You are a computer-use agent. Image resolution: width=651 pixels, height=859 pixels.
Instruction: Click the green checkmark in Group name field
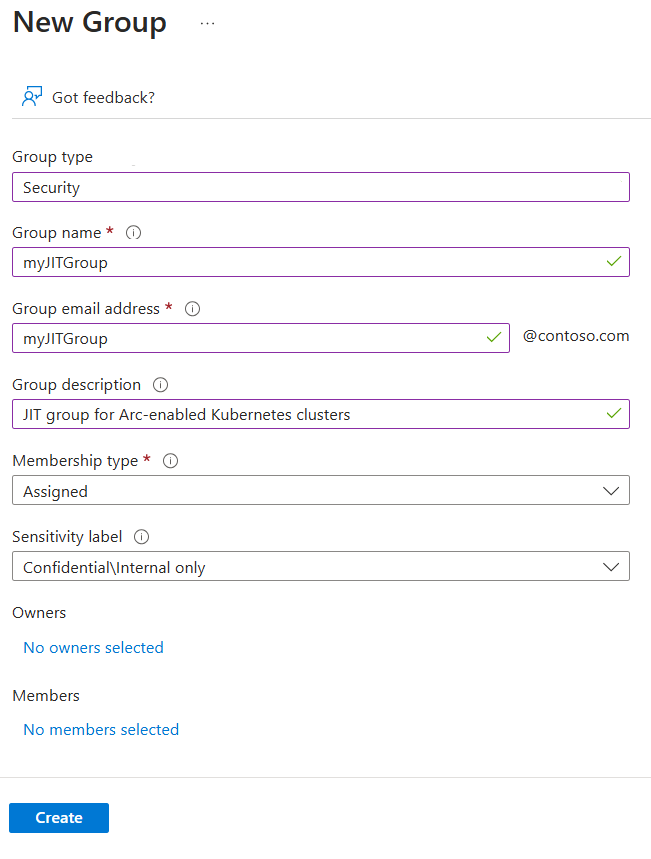611,261
